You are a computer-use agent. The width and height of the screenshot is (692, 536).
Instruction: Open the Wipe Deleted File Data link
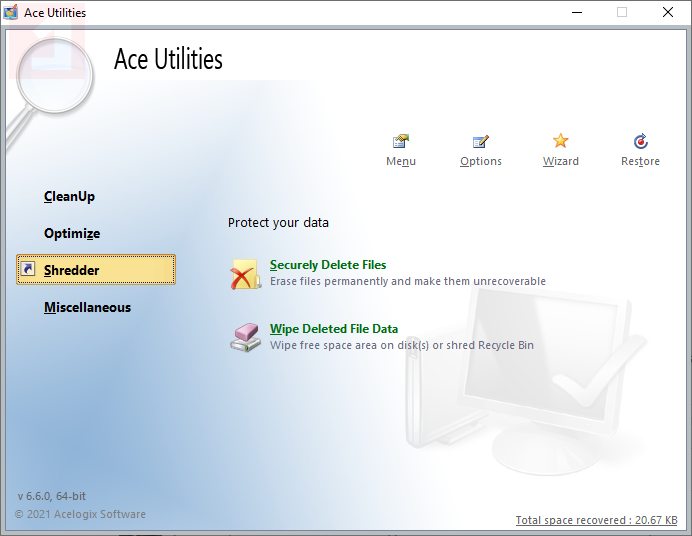(x=334, y=329)
